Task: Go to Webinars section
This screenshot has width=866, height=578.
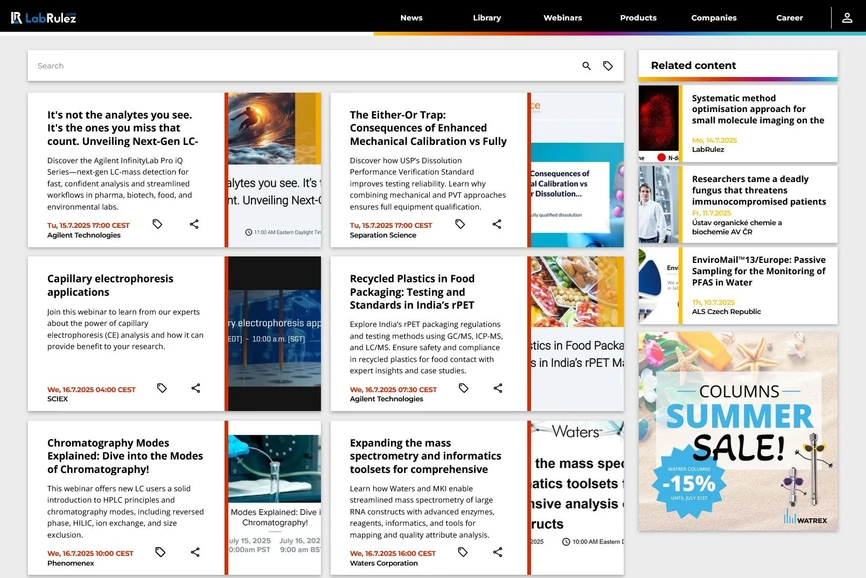Action: point(562,18)
